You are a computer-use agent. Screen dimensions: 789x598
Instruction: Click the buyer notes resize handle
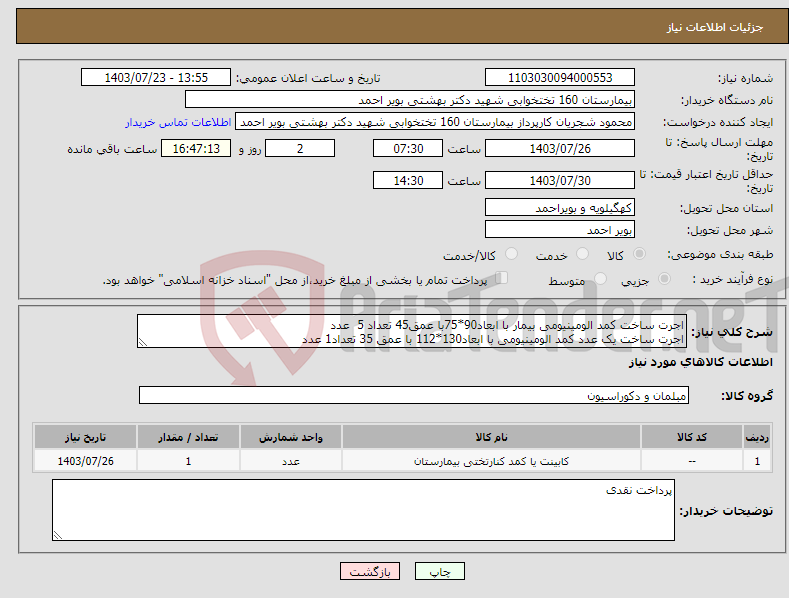58,535
